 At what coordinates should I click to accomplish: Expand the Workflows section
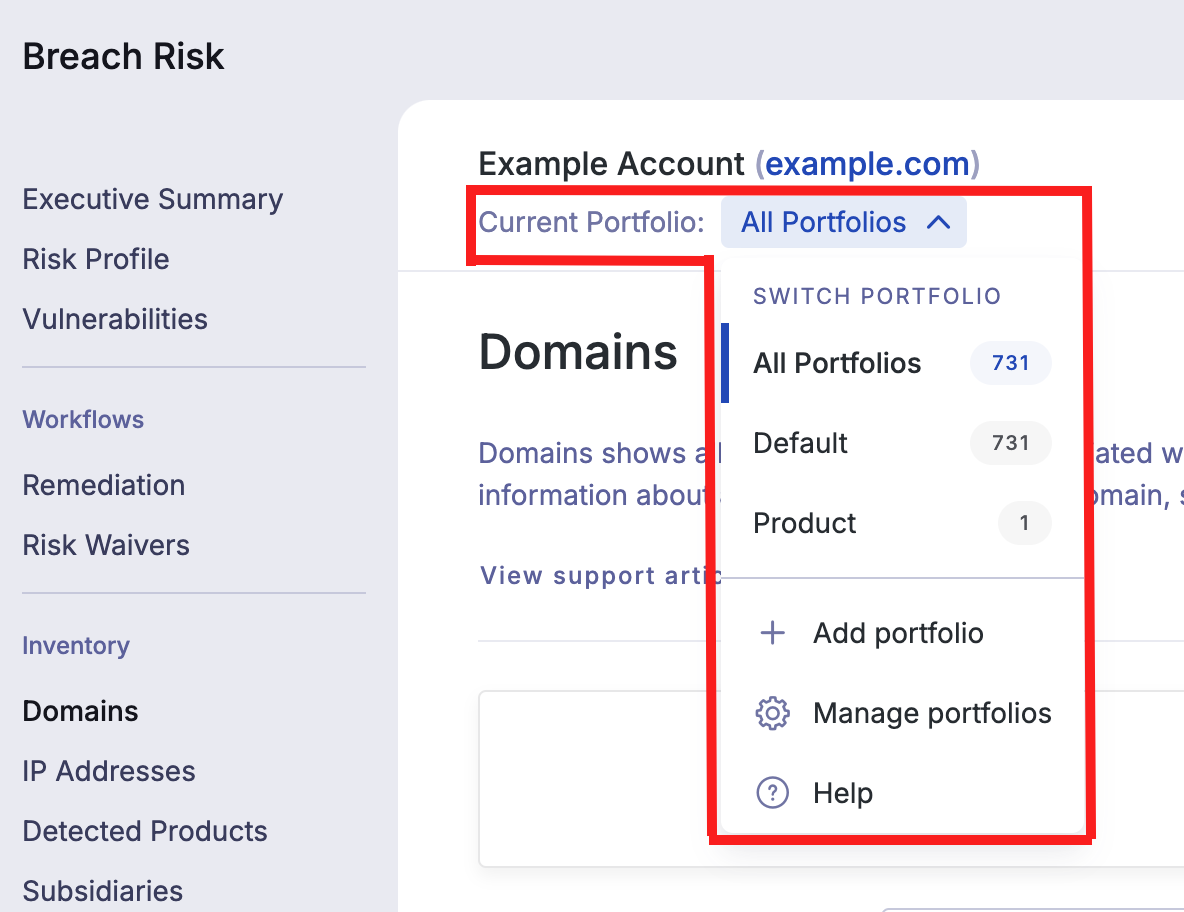83,419
